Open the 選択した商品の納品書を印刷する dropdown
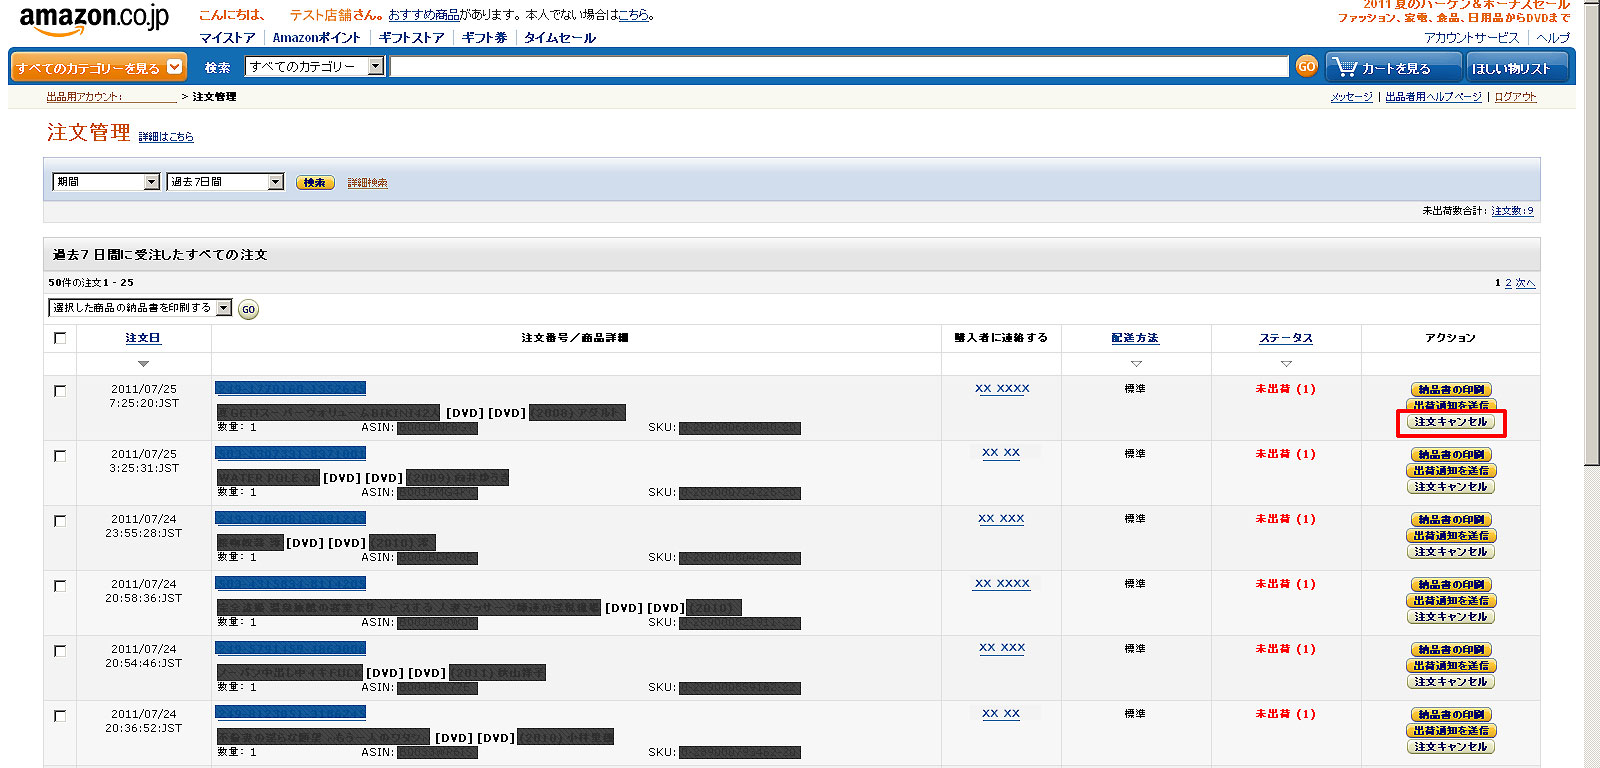The height and width of the screenshot is (768, 1600). (x=140, y=308)
